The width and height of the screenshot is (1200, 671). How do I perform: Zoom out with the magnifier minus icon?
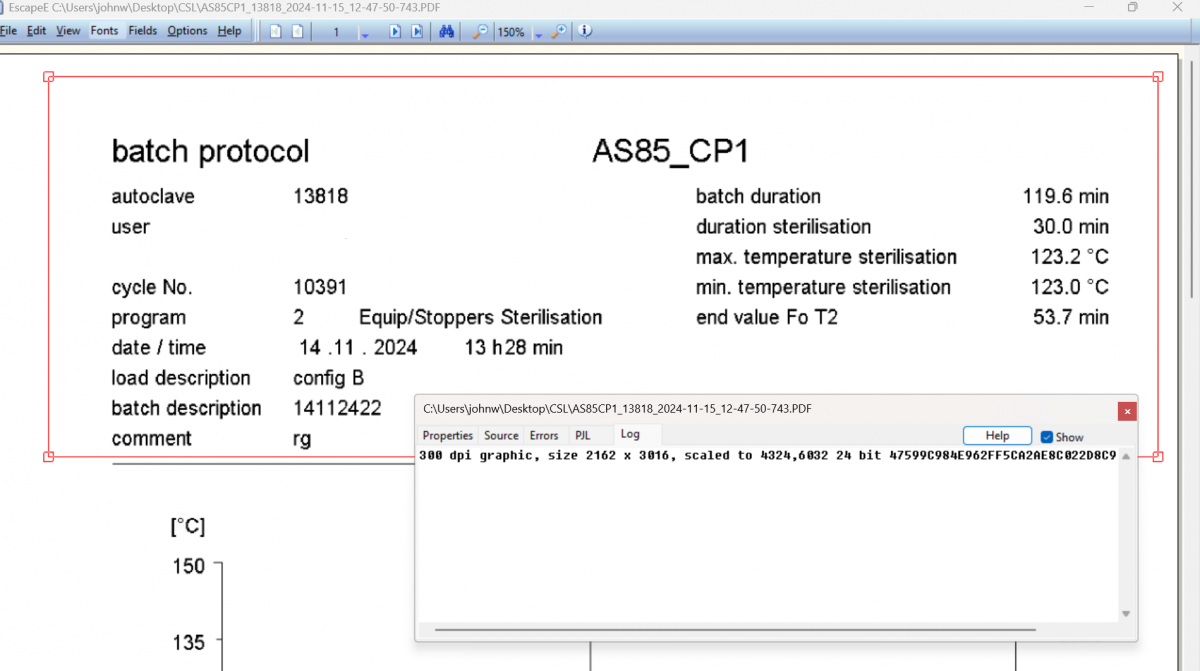pos(481,31)
